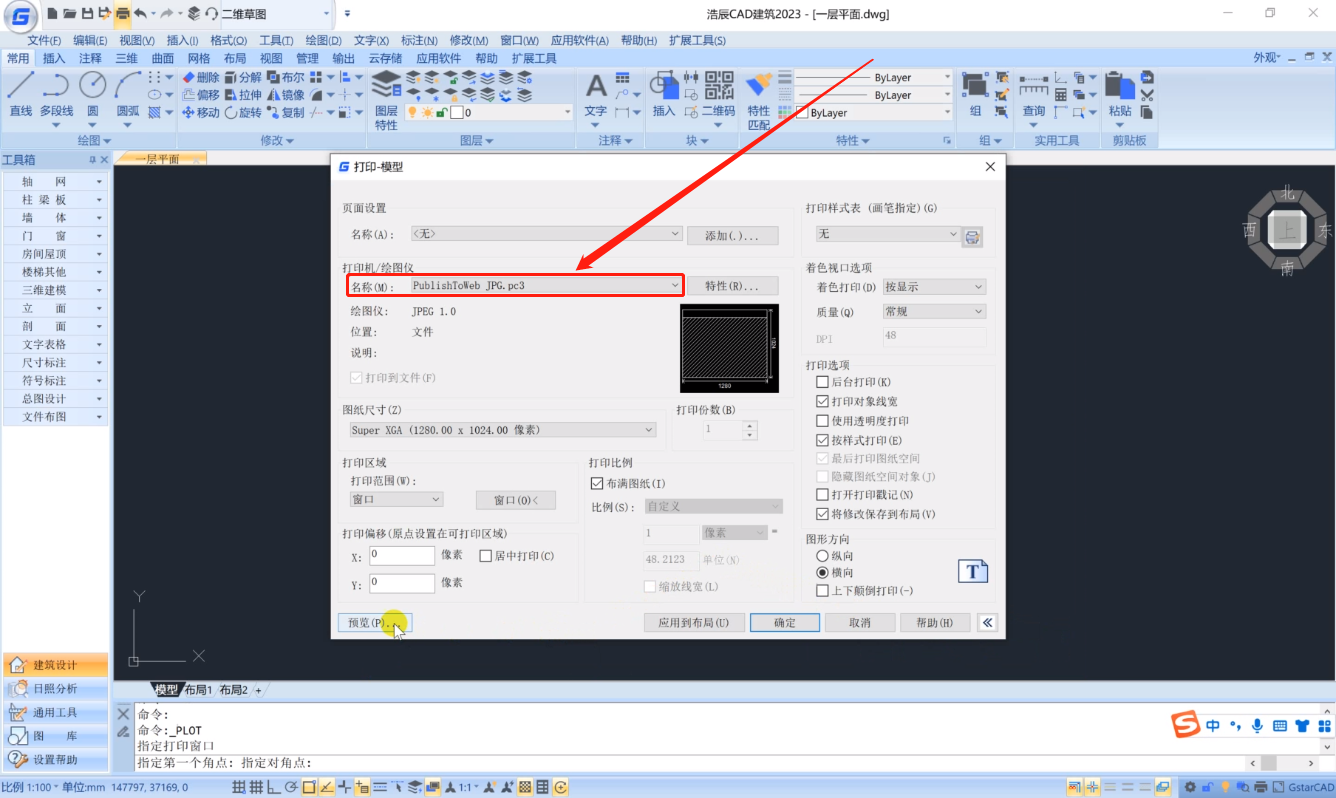1336x798 pixels.
Task: Click the 确定 OK button
Action: point(785,622)
